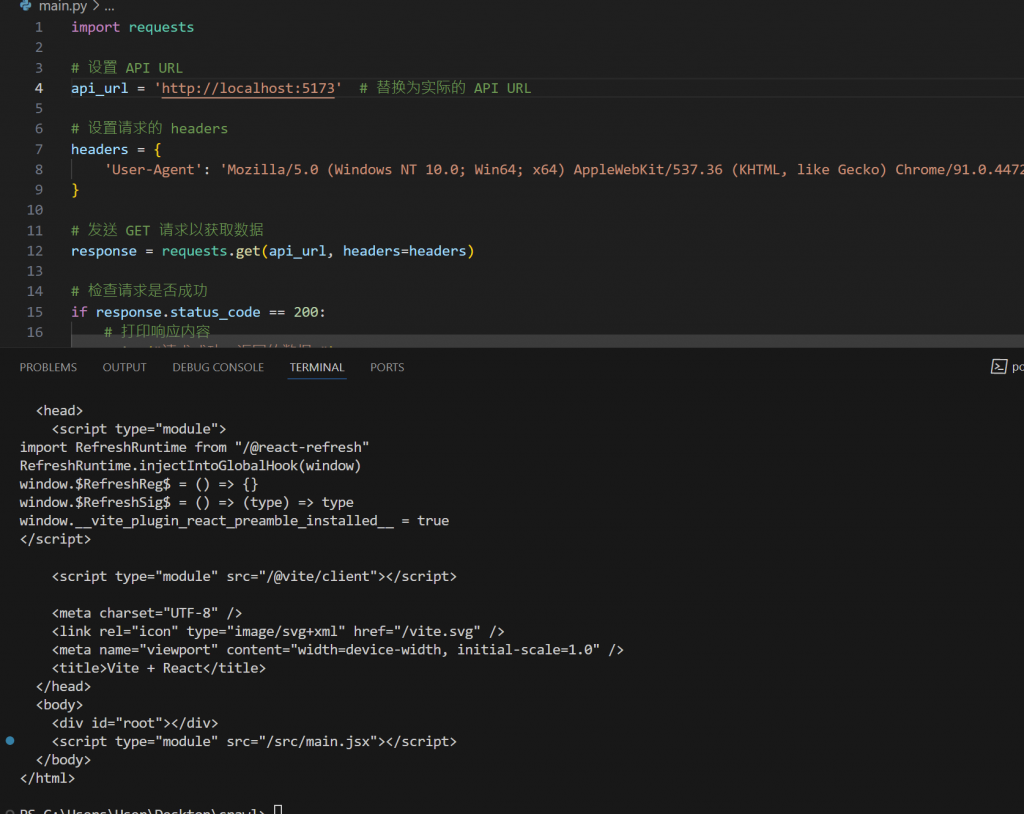
Task: Click the '# 替换为实际的 API URL' comment
Action: [445, 88]
